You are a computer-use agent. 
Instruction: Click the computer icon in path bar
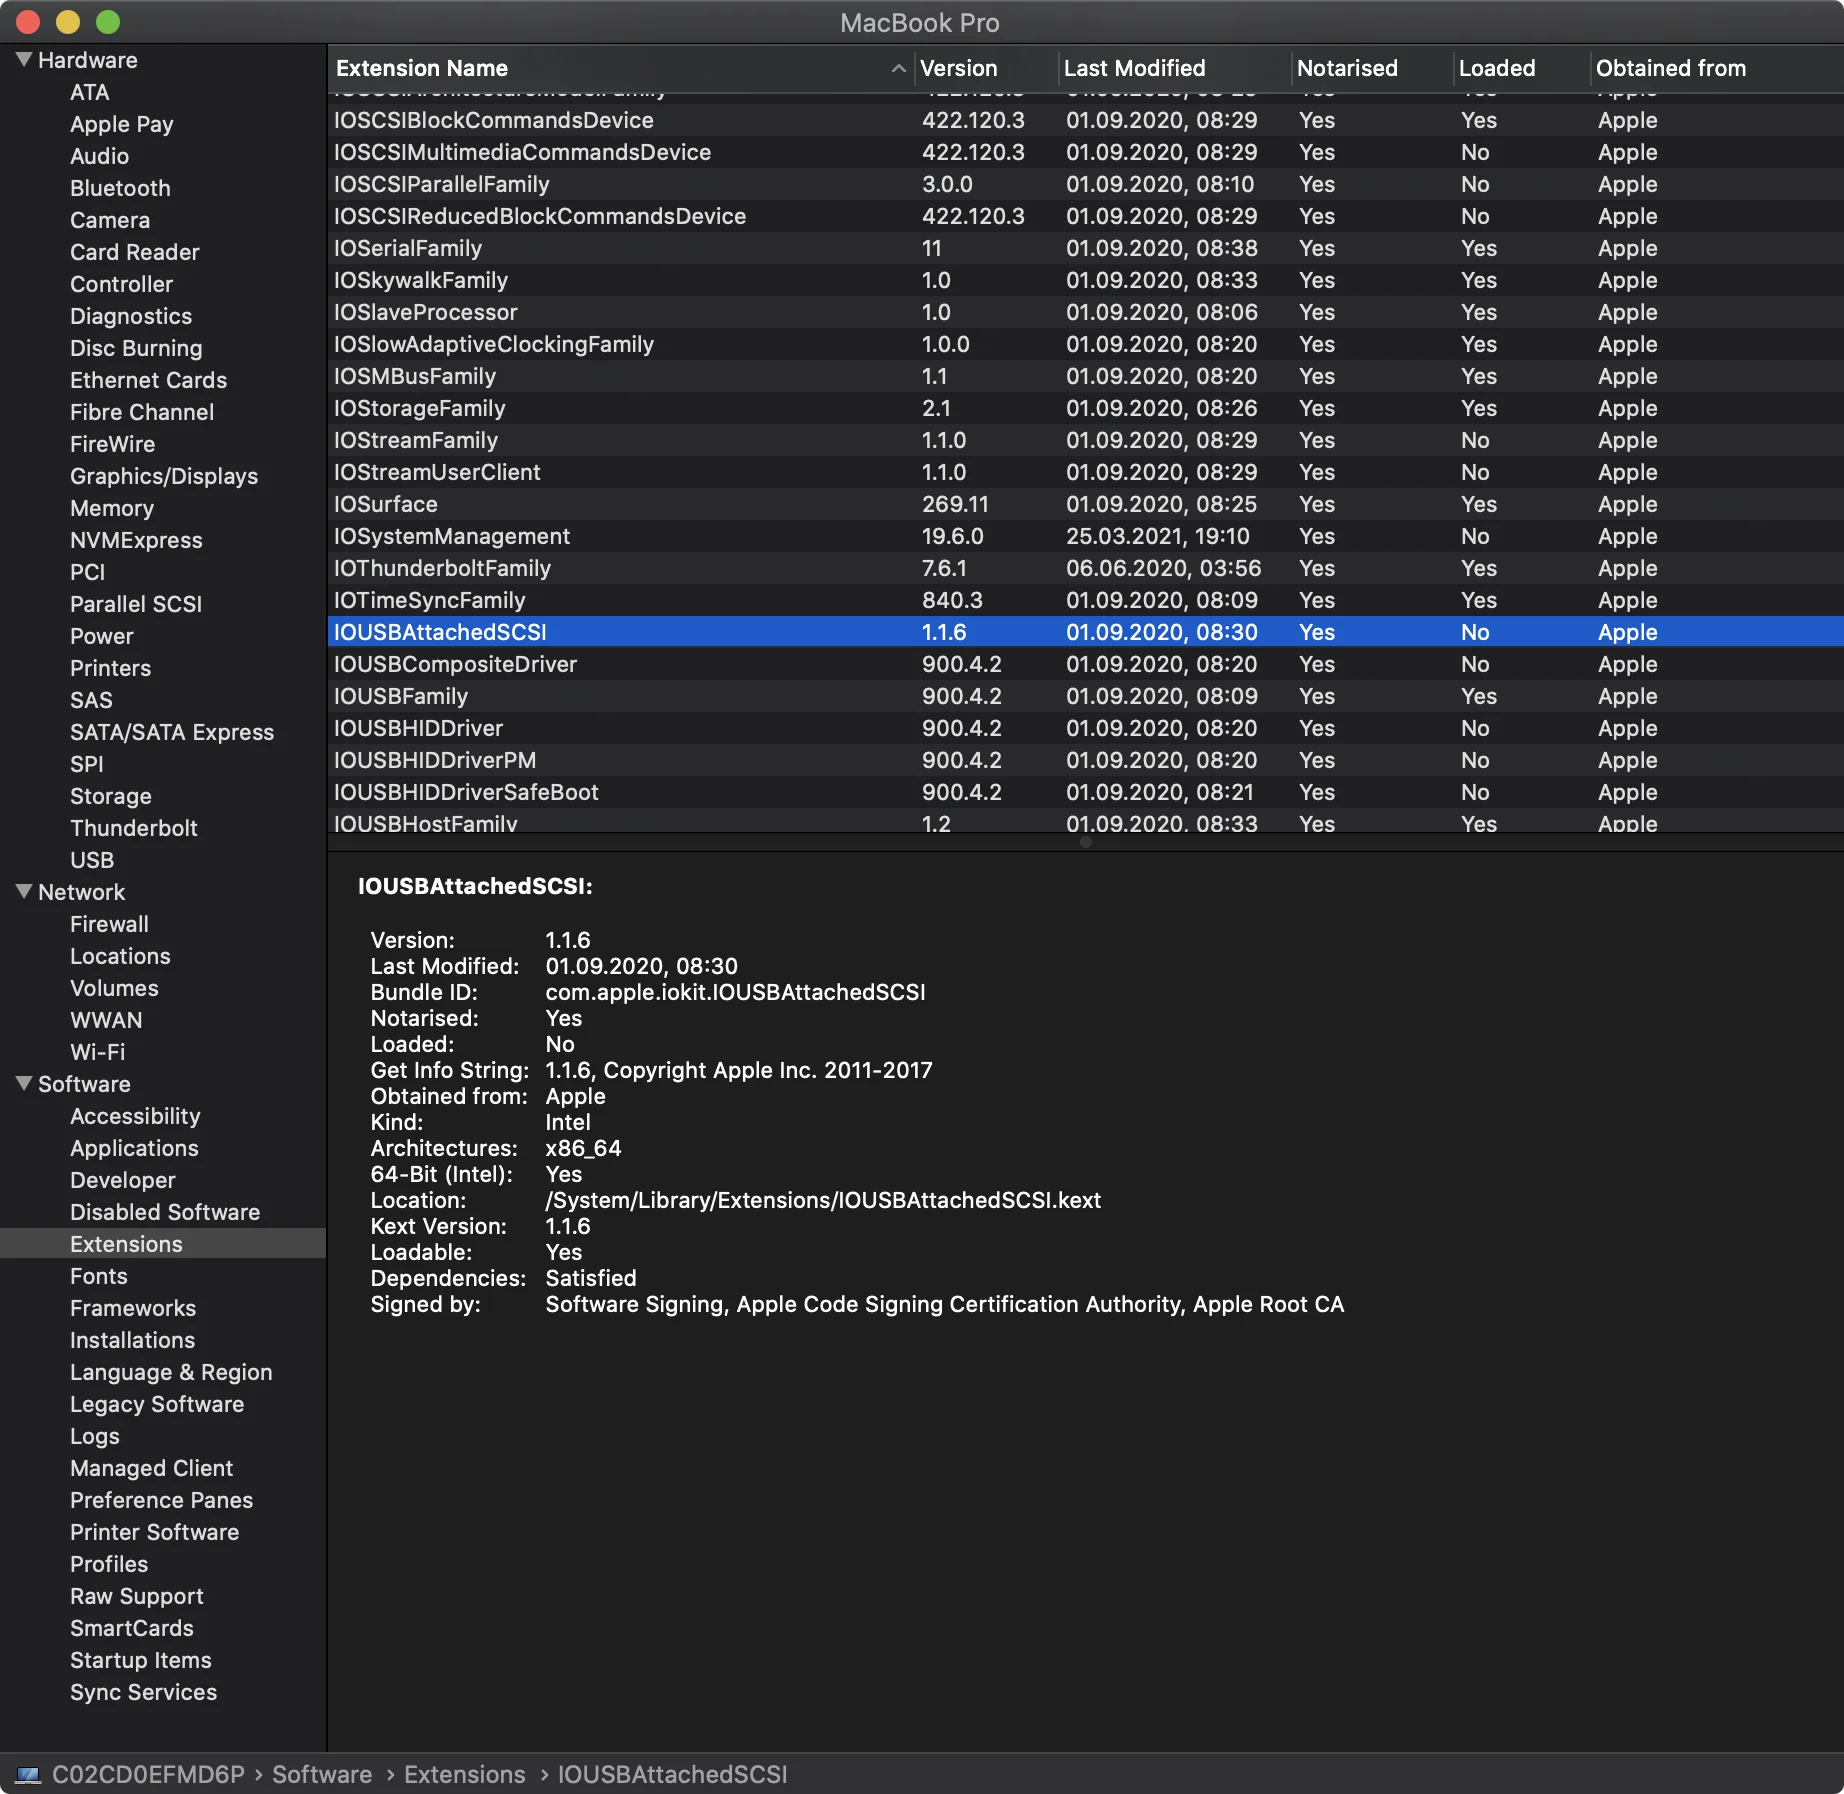pos(28,1775)
